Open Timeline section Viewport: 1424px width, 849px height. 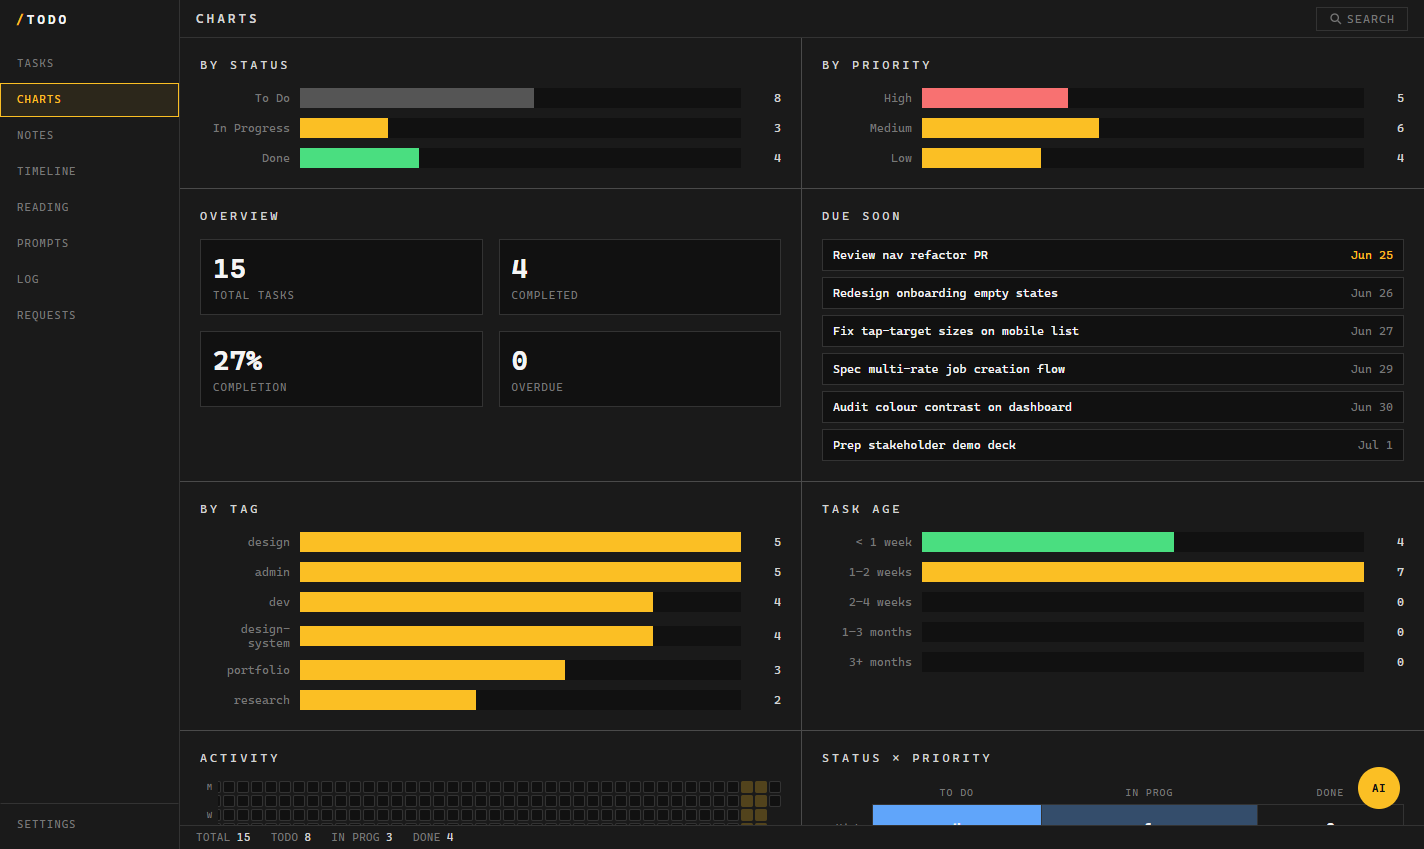point(89,171)
